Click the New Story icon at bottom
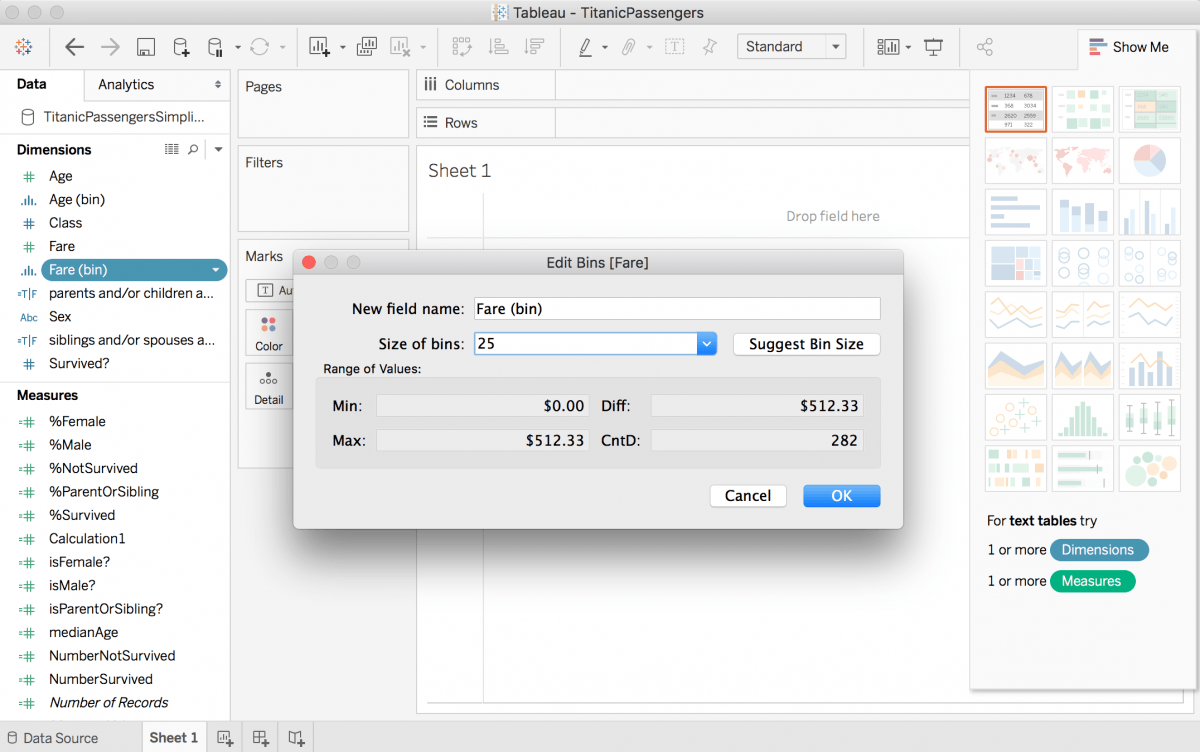The width and height of the screenshot is (1200, 752). tap(296, 738)
